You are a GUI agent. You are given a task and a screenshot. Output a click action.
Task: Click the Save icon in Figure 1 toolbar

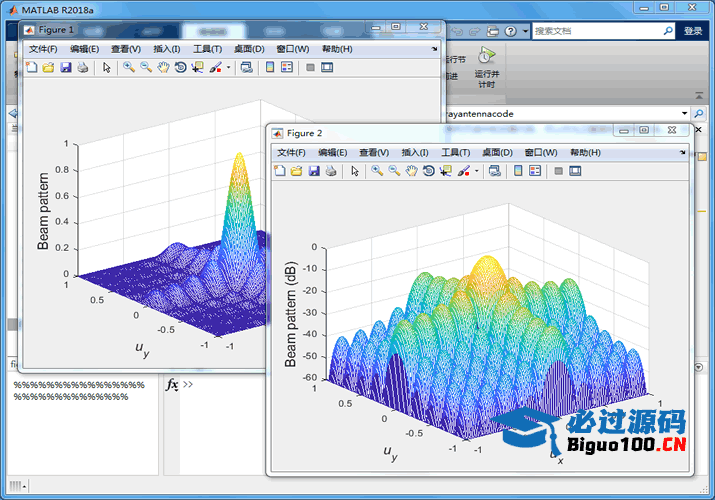[65, 68]
